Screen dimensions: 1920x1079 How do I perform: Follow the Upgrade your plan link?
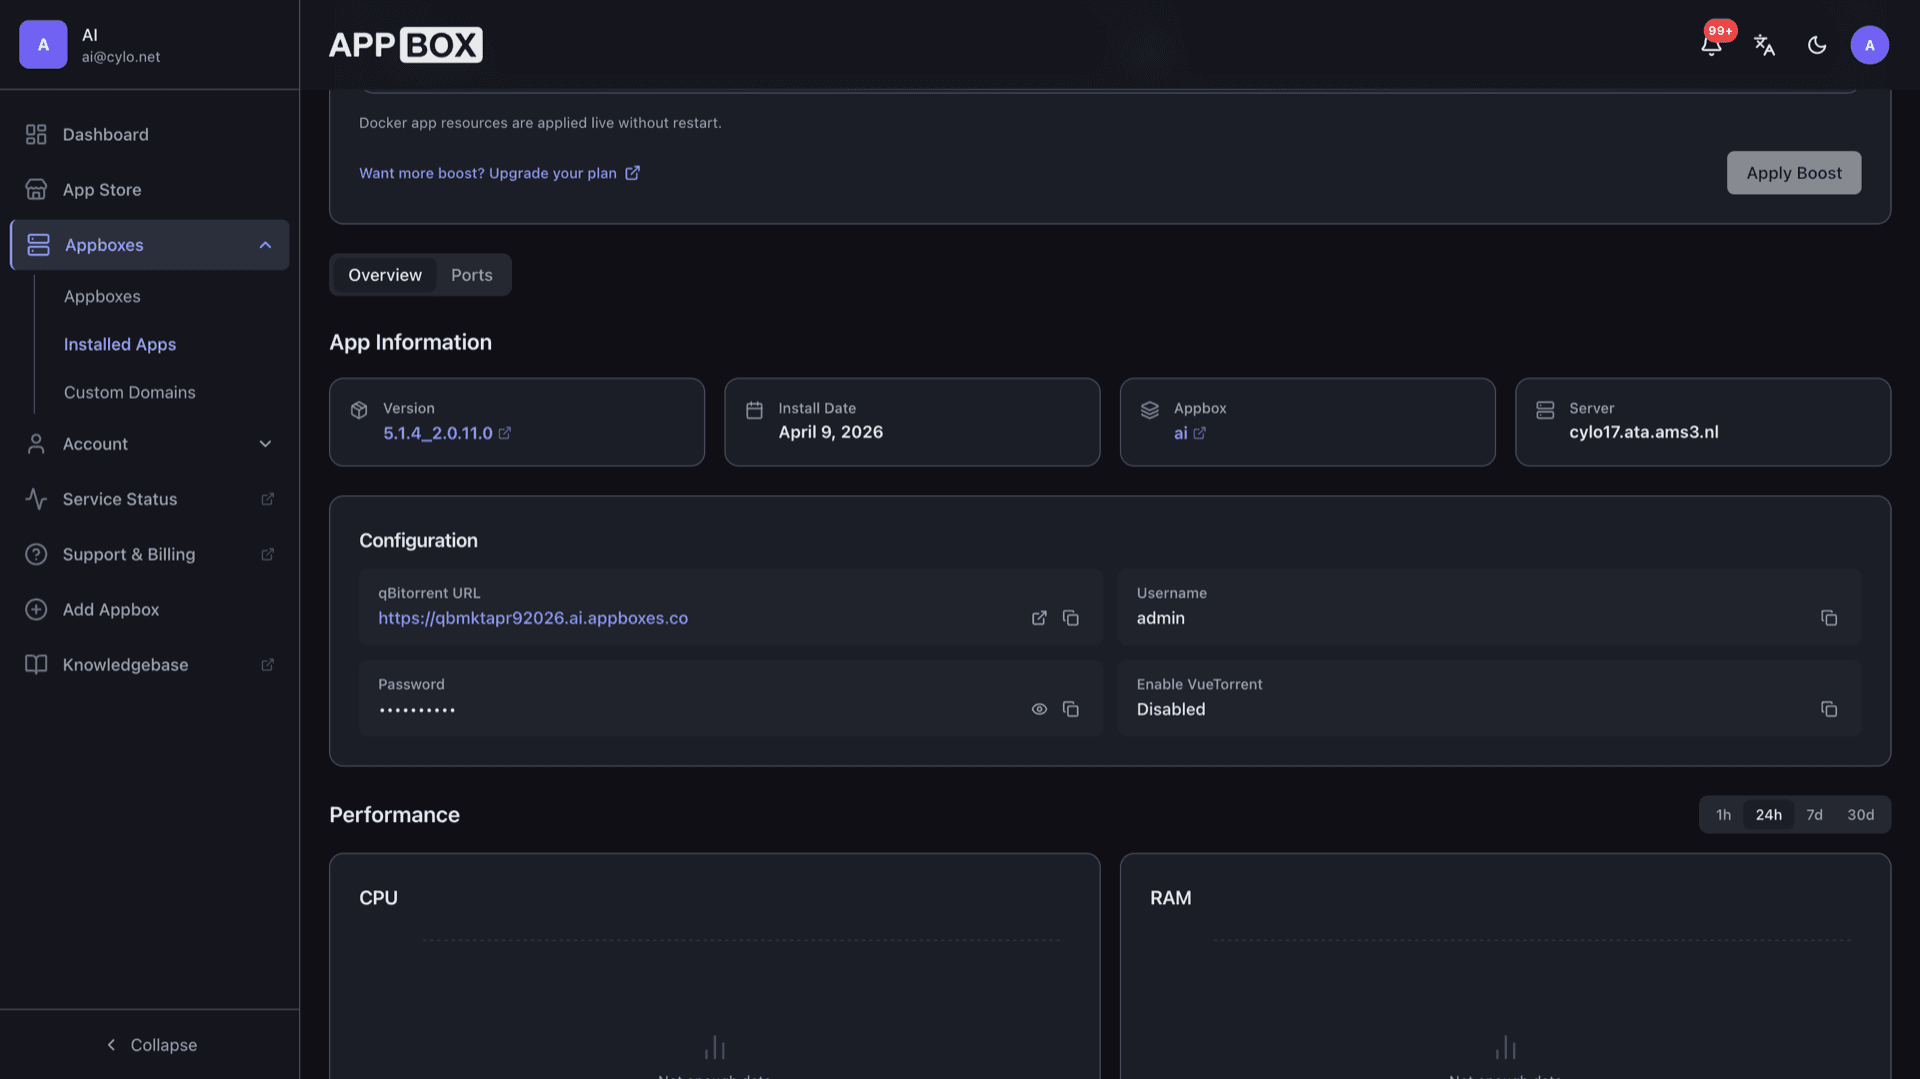[x=499, y=173]
